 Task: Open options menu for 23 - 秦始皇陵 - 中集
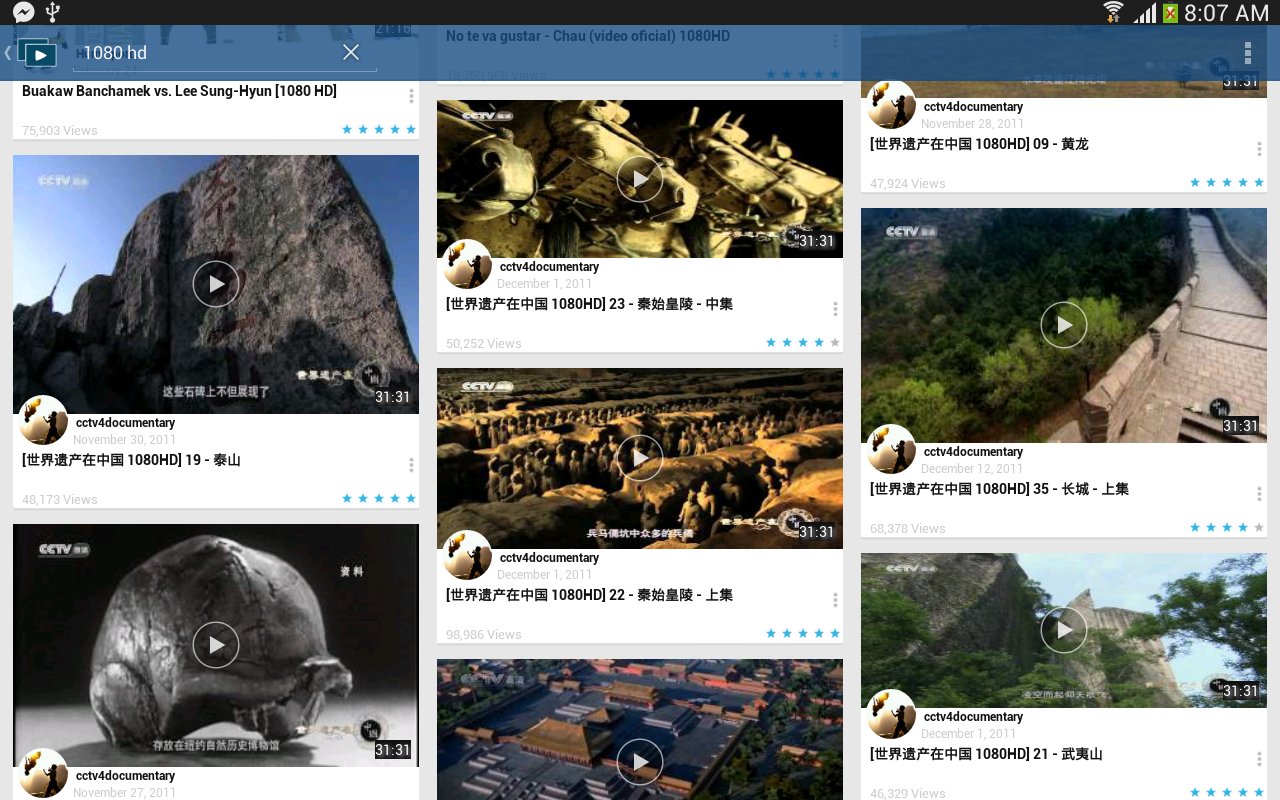click(x=835, y=309)
